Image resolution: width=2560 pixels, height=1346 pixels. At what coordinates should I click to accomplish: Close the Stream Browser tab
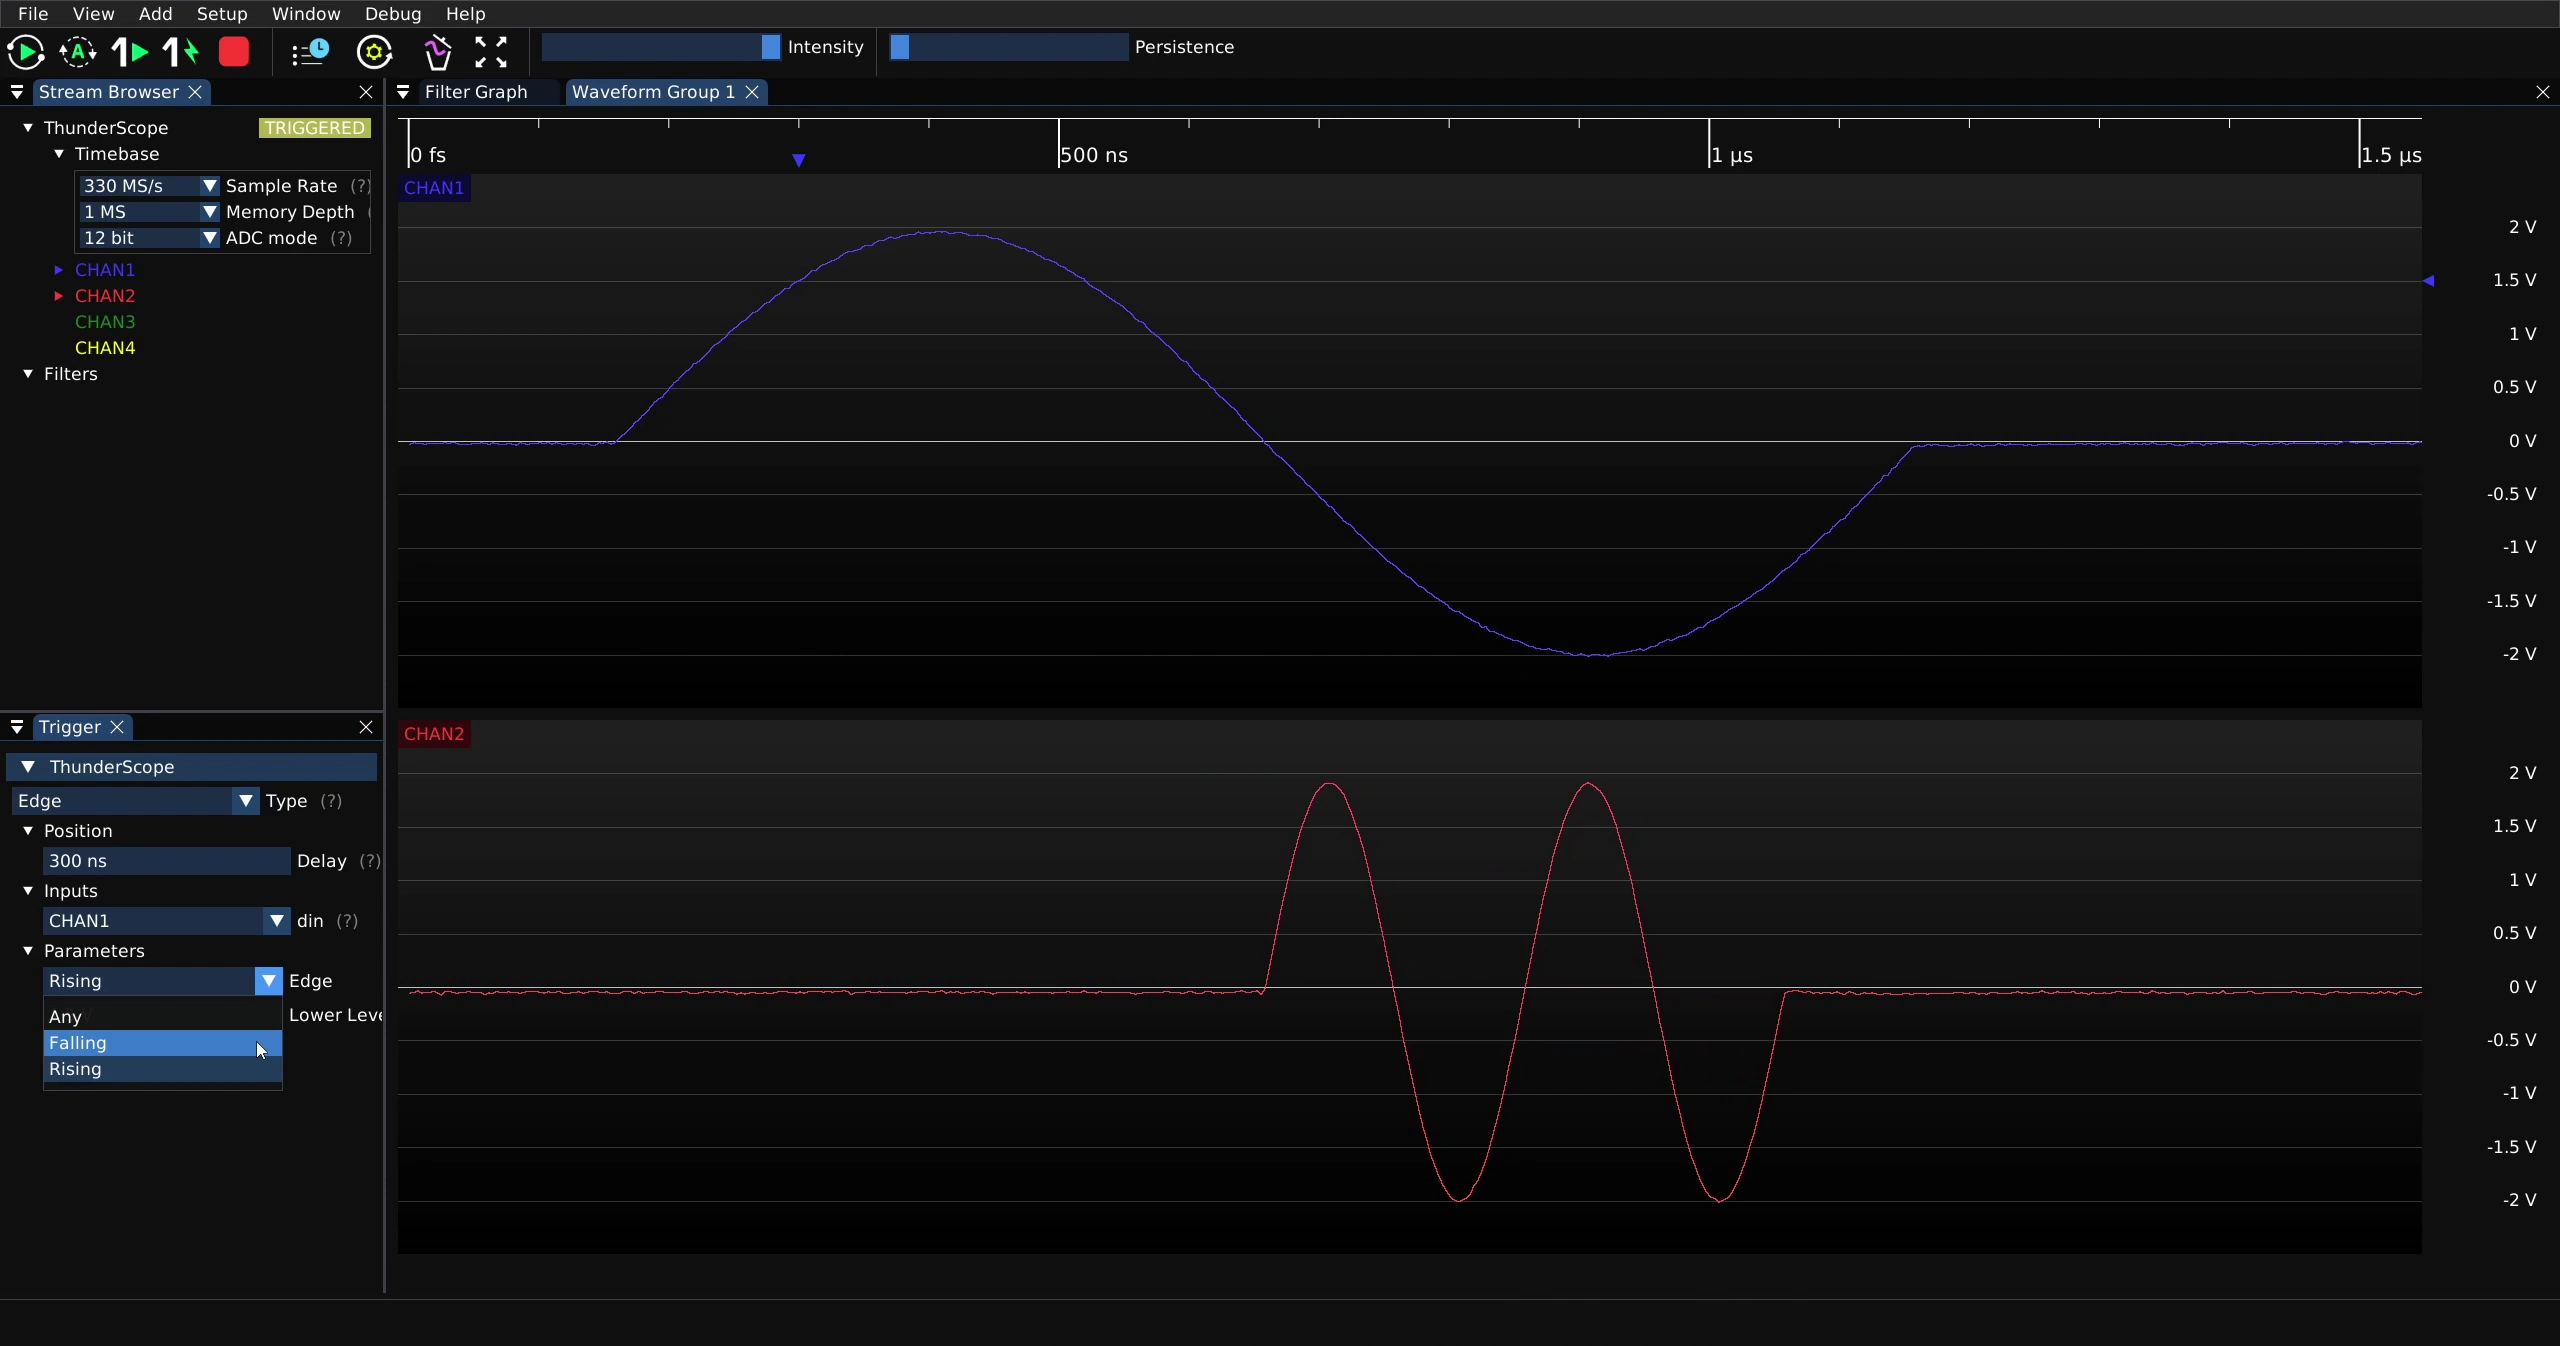[196, 92]
